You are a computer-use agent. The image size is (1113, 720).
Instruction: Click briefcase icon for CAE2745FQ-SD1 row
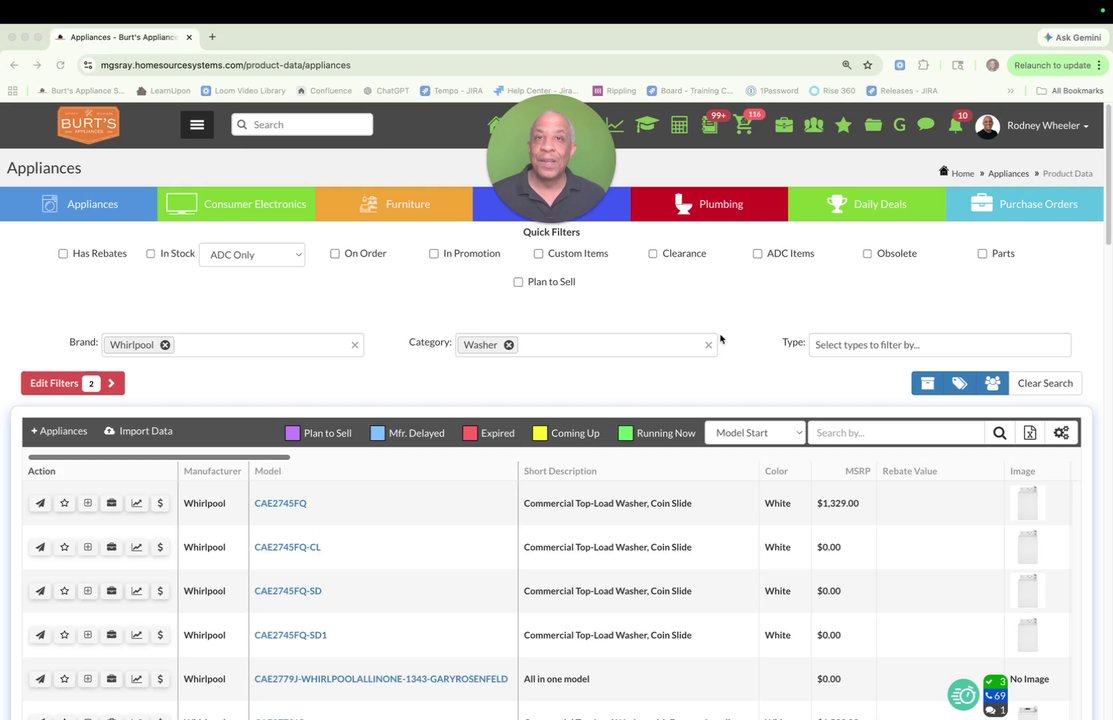111,635
